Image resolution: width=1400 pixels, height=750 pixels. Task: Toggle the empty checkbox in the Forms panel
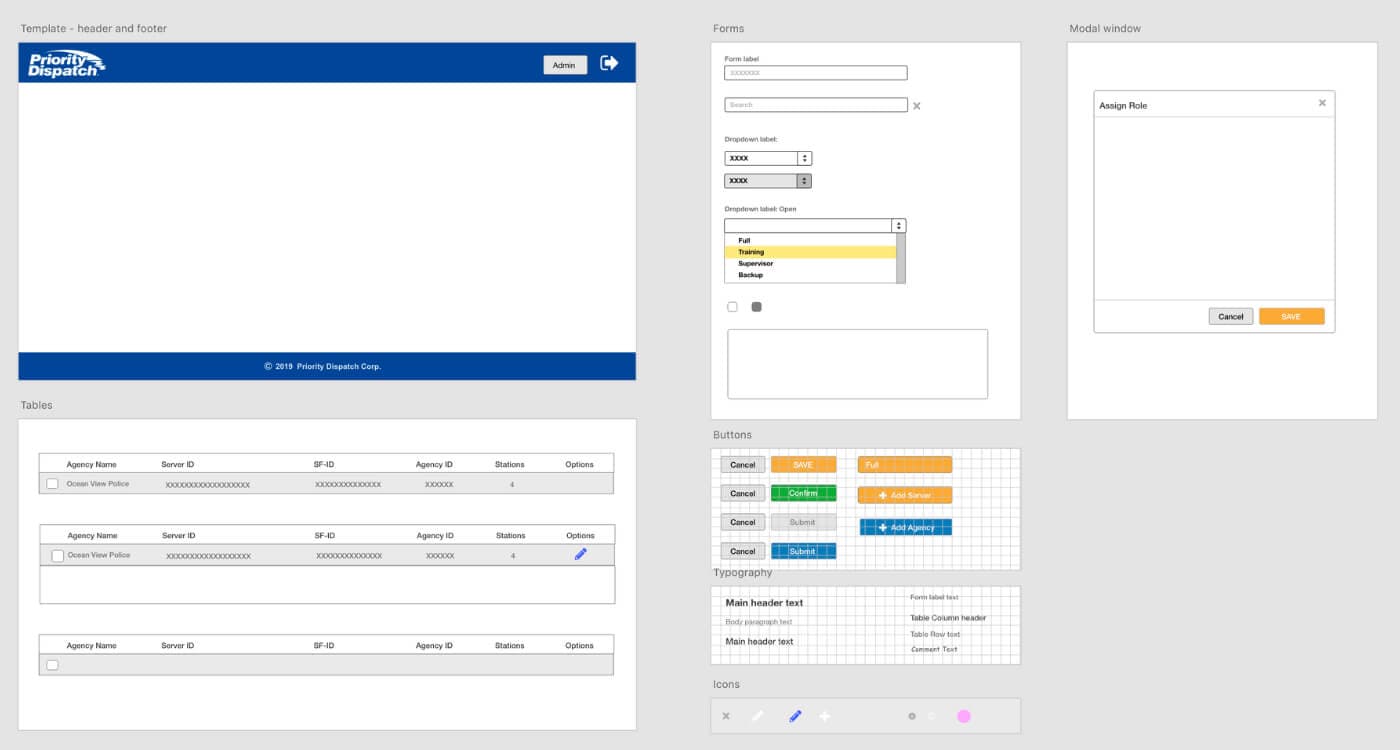click(x=731, y=306)
